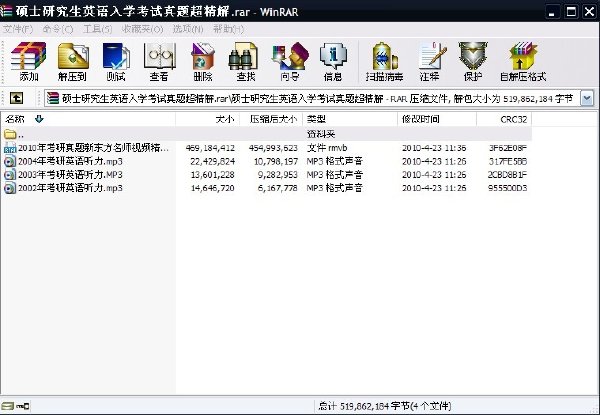The image size is (600, 415).
Task: Select file 2003年考研英语听力.MP3
Action: pyautogui.click(x=70, y=175)
